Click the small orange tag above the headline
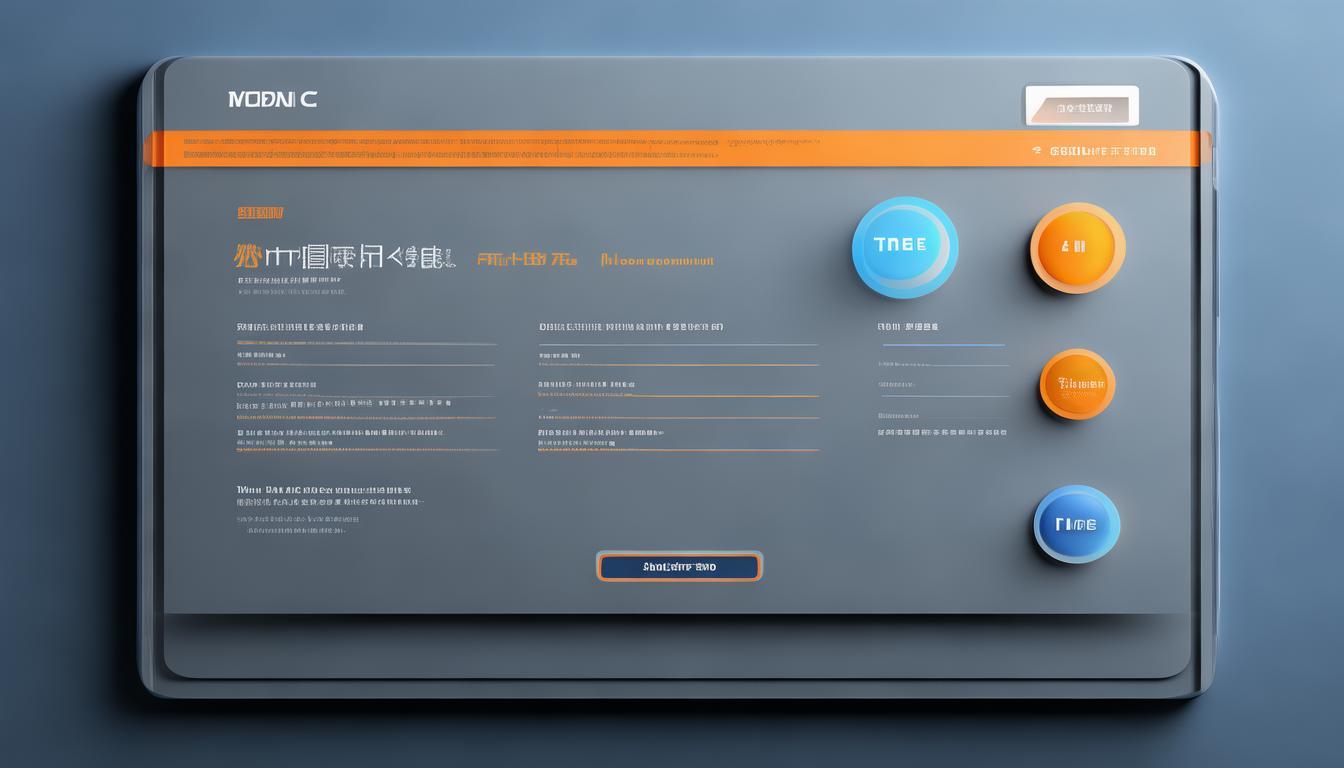Image resolution: width=1344 pixels, height=768 pixels. click(260, 212)
